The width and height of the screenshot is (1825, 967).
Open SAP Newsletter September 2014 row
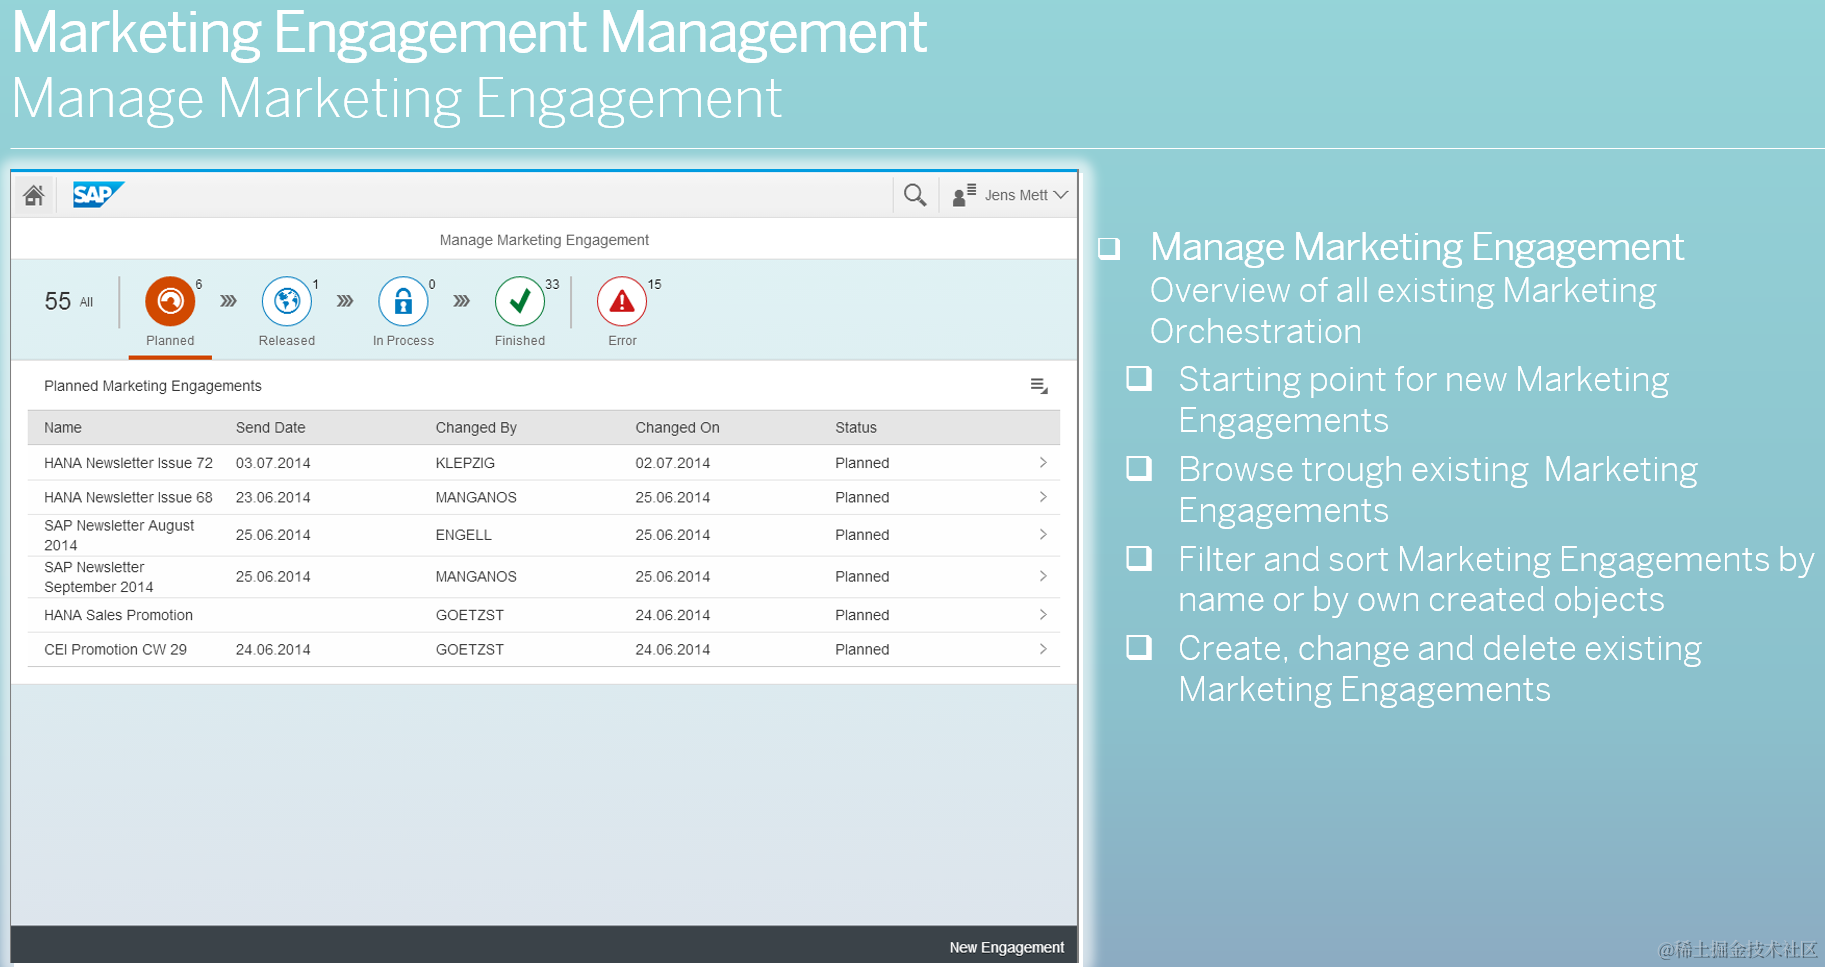tap(544, 577)
